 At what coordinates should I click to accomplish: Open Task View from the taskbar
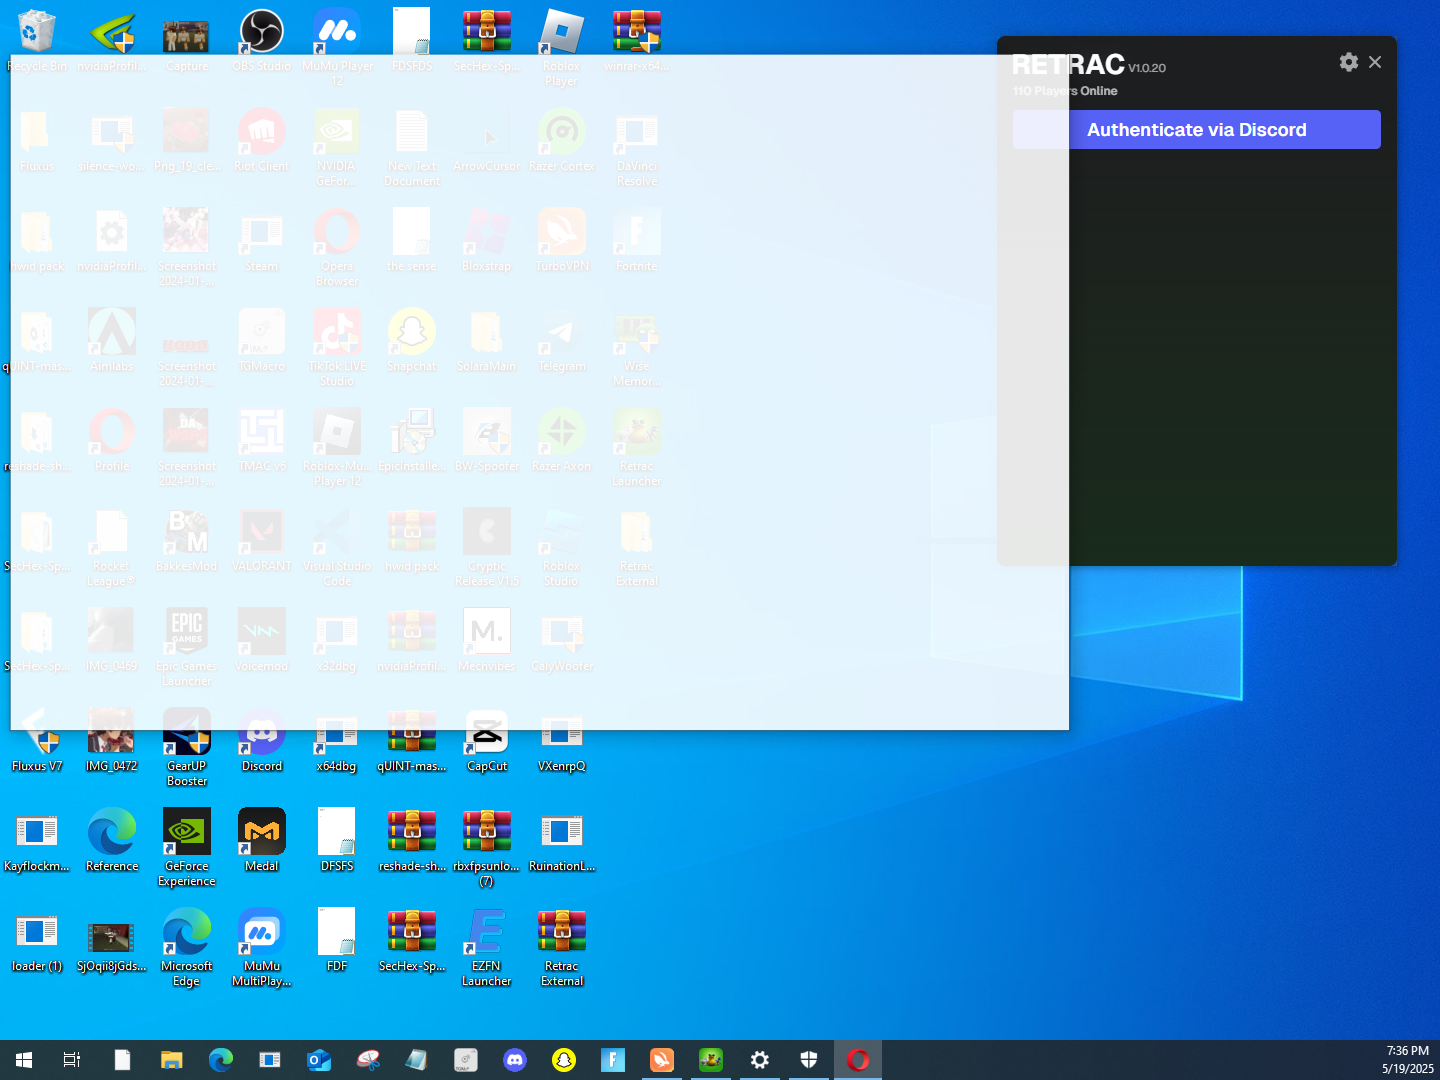coord(72,1060)
